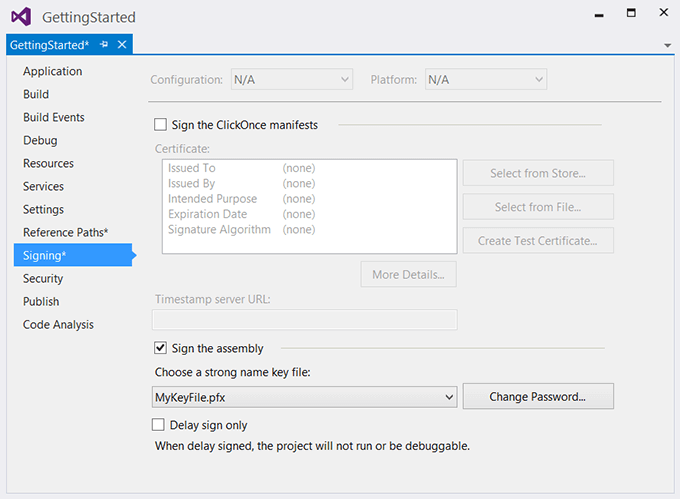
Task: Click the Intended Purpose certificate row
Action: 242,199
